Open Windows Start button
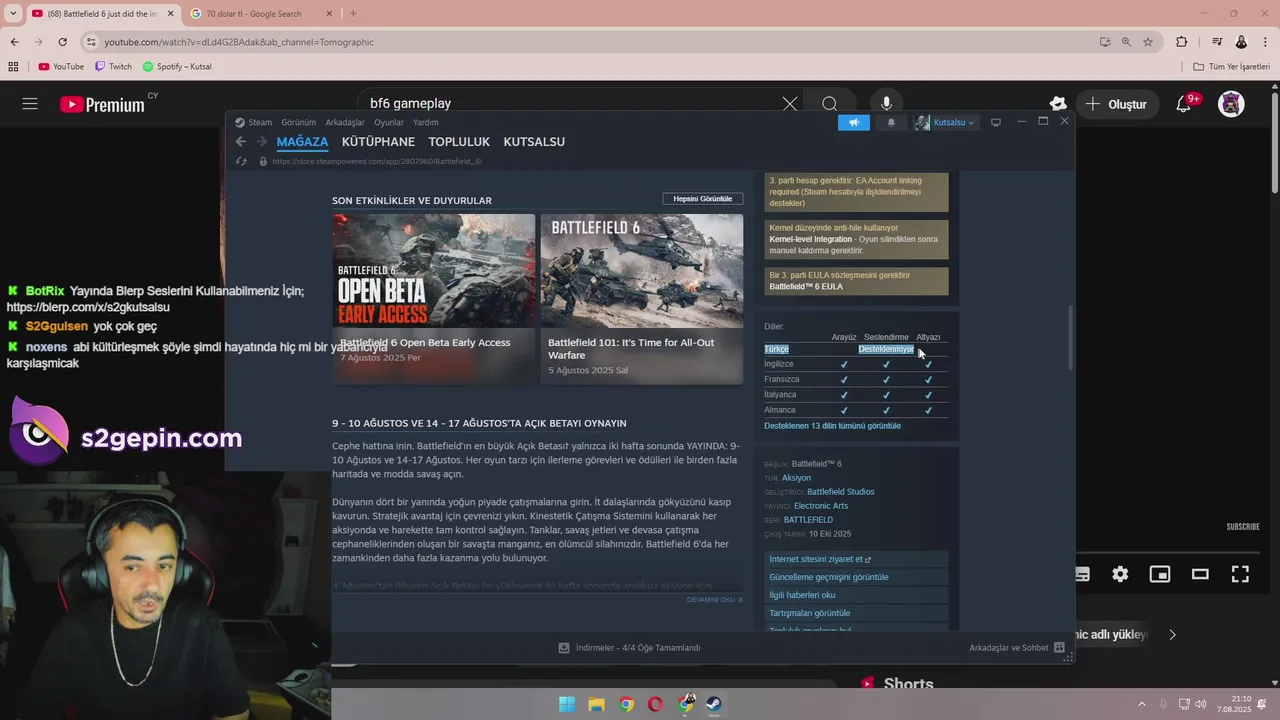Image resolution: width=1280 pixels, height=720 pixels. [x=567, y=704]
